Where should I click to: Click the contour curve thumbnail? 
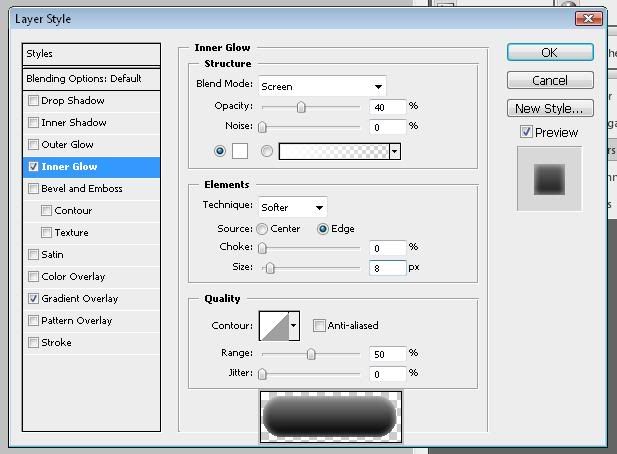273,325
